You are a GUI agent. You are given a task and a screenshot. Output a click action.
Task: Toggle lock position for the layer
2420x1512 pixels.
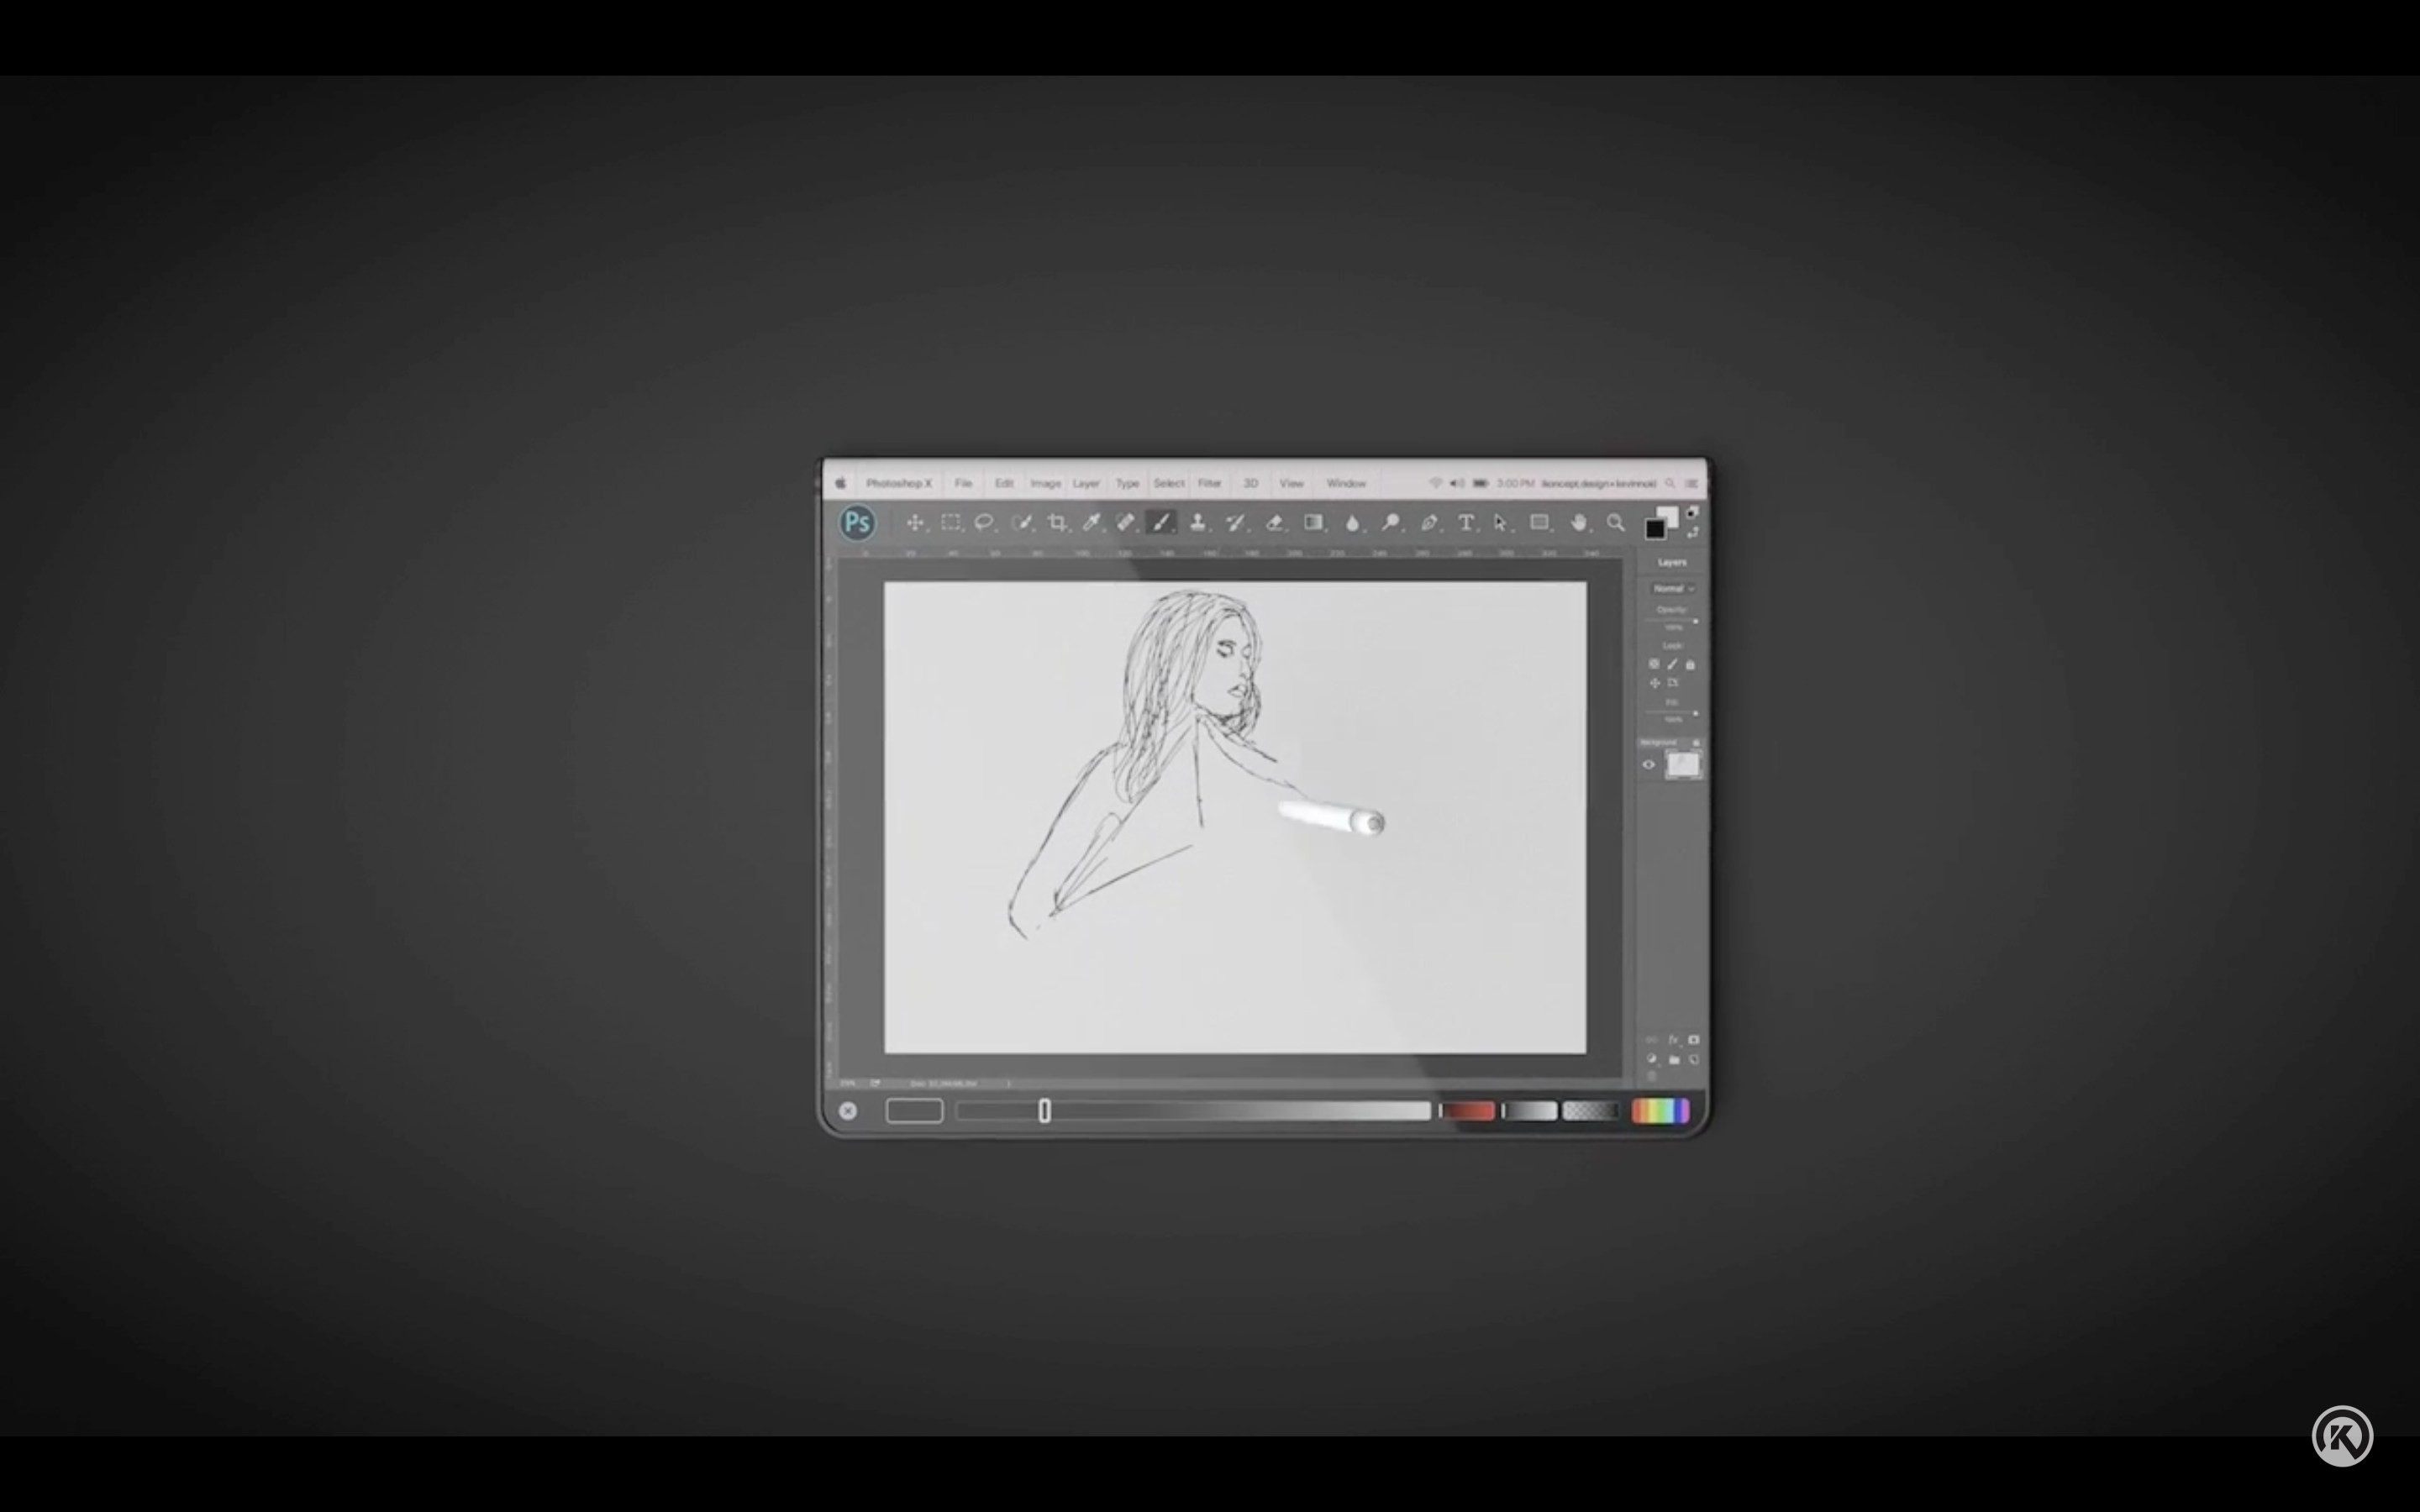[x=1655, y=682]
